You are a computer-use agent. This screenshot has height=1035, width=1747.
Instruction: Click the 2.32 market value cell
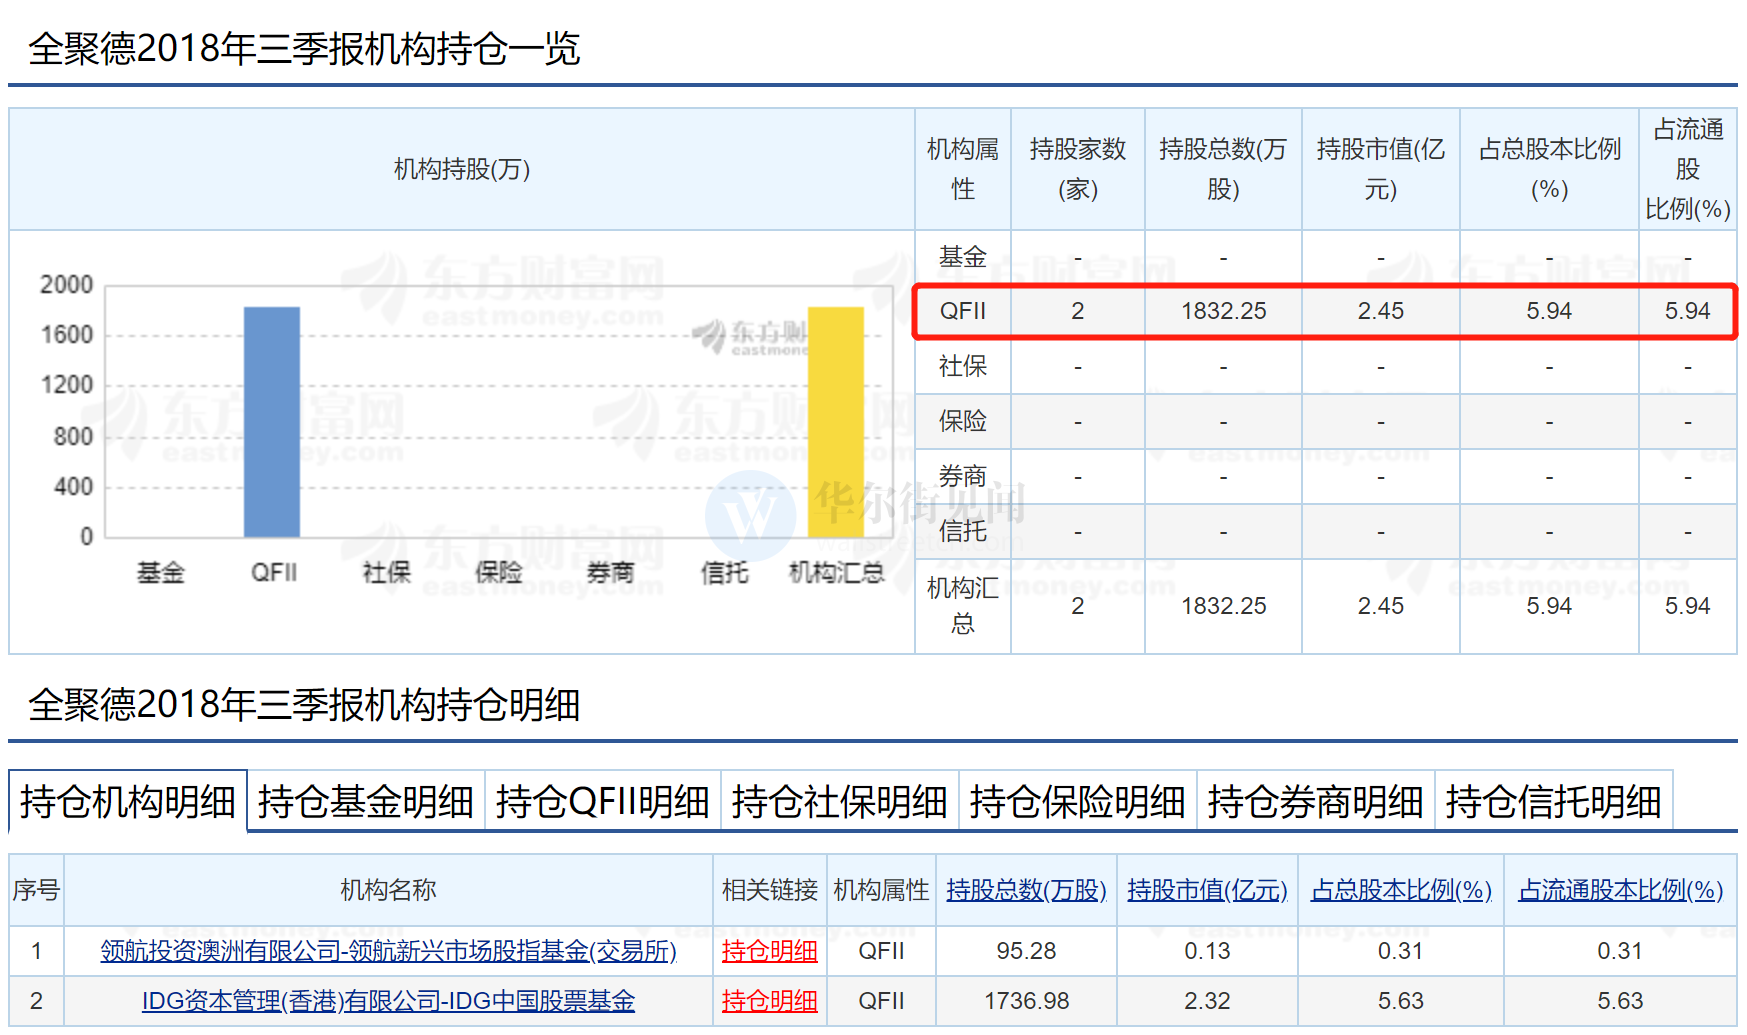(x=1207, y=1001)
